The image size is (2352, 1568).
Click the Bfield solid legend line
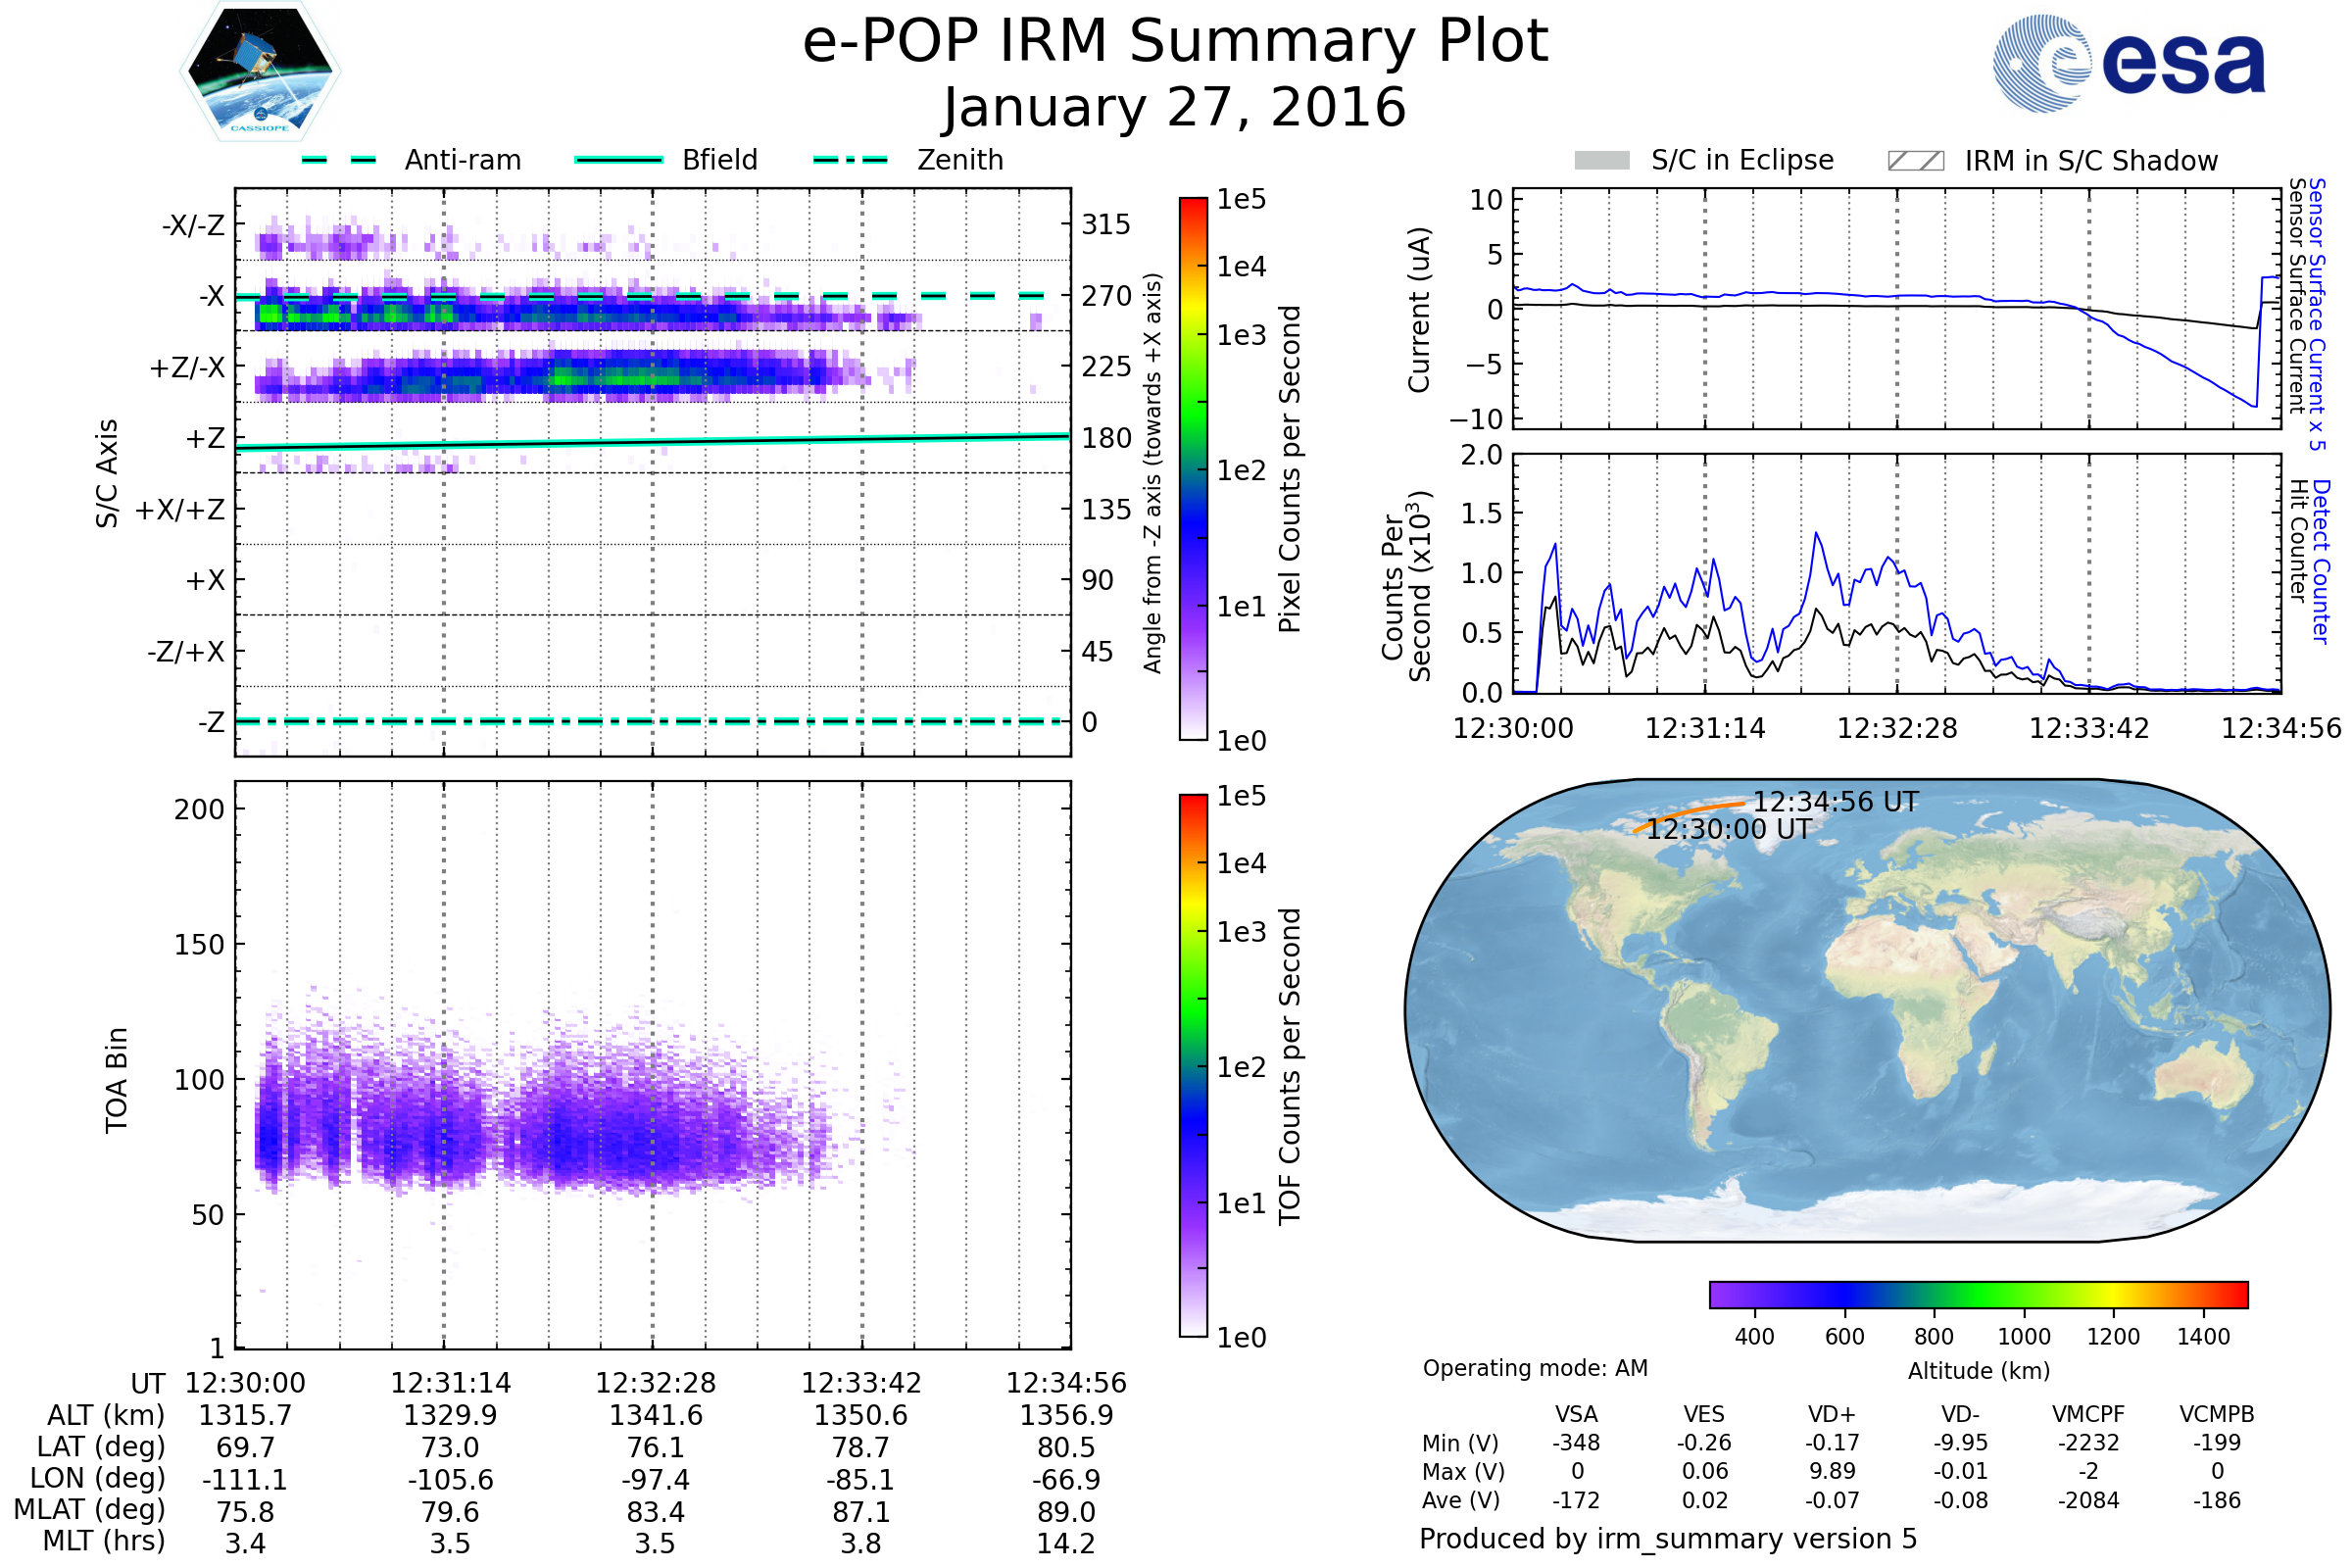(x=618, y=160)
